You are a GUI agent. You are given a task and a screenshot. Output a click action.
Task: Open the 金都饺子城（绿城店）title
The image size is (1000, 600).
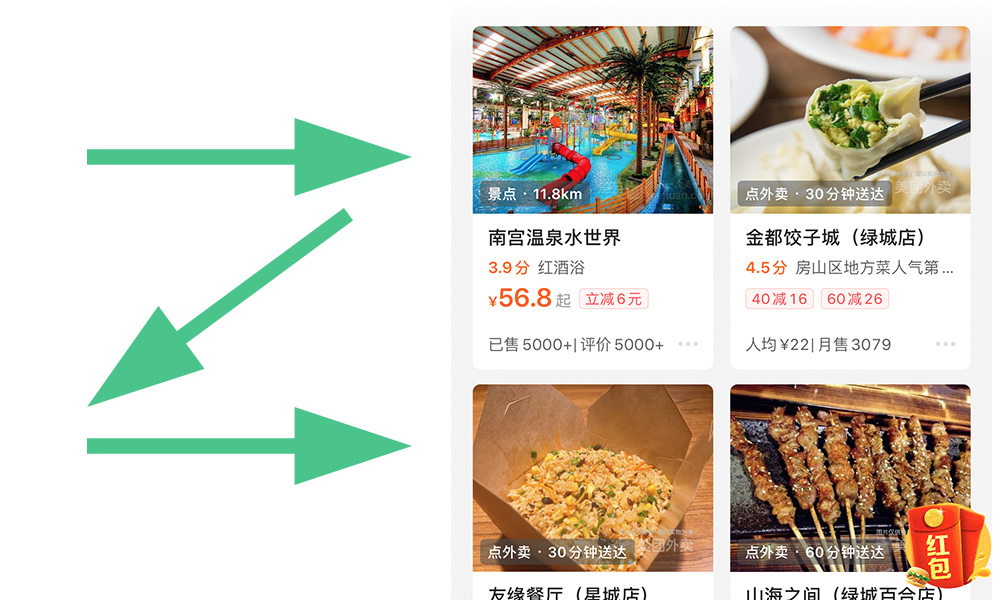point(836,238)
